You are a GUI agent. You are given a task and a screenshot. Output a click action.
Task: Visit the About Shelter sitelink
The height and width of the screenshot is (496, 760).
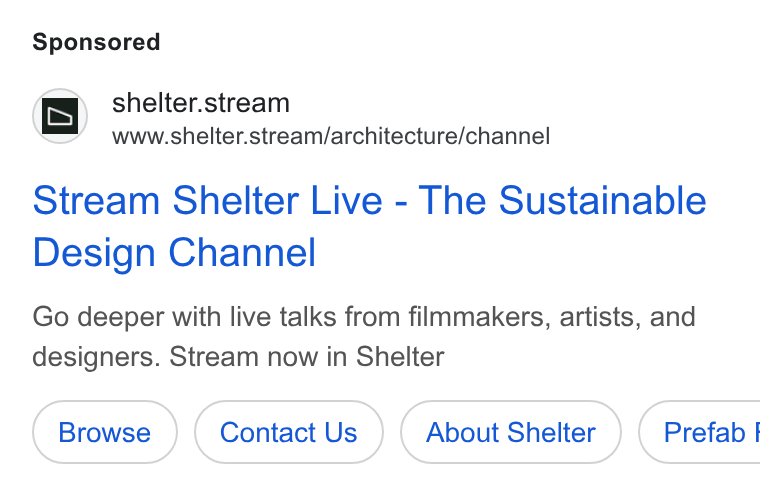coord(511,432)
